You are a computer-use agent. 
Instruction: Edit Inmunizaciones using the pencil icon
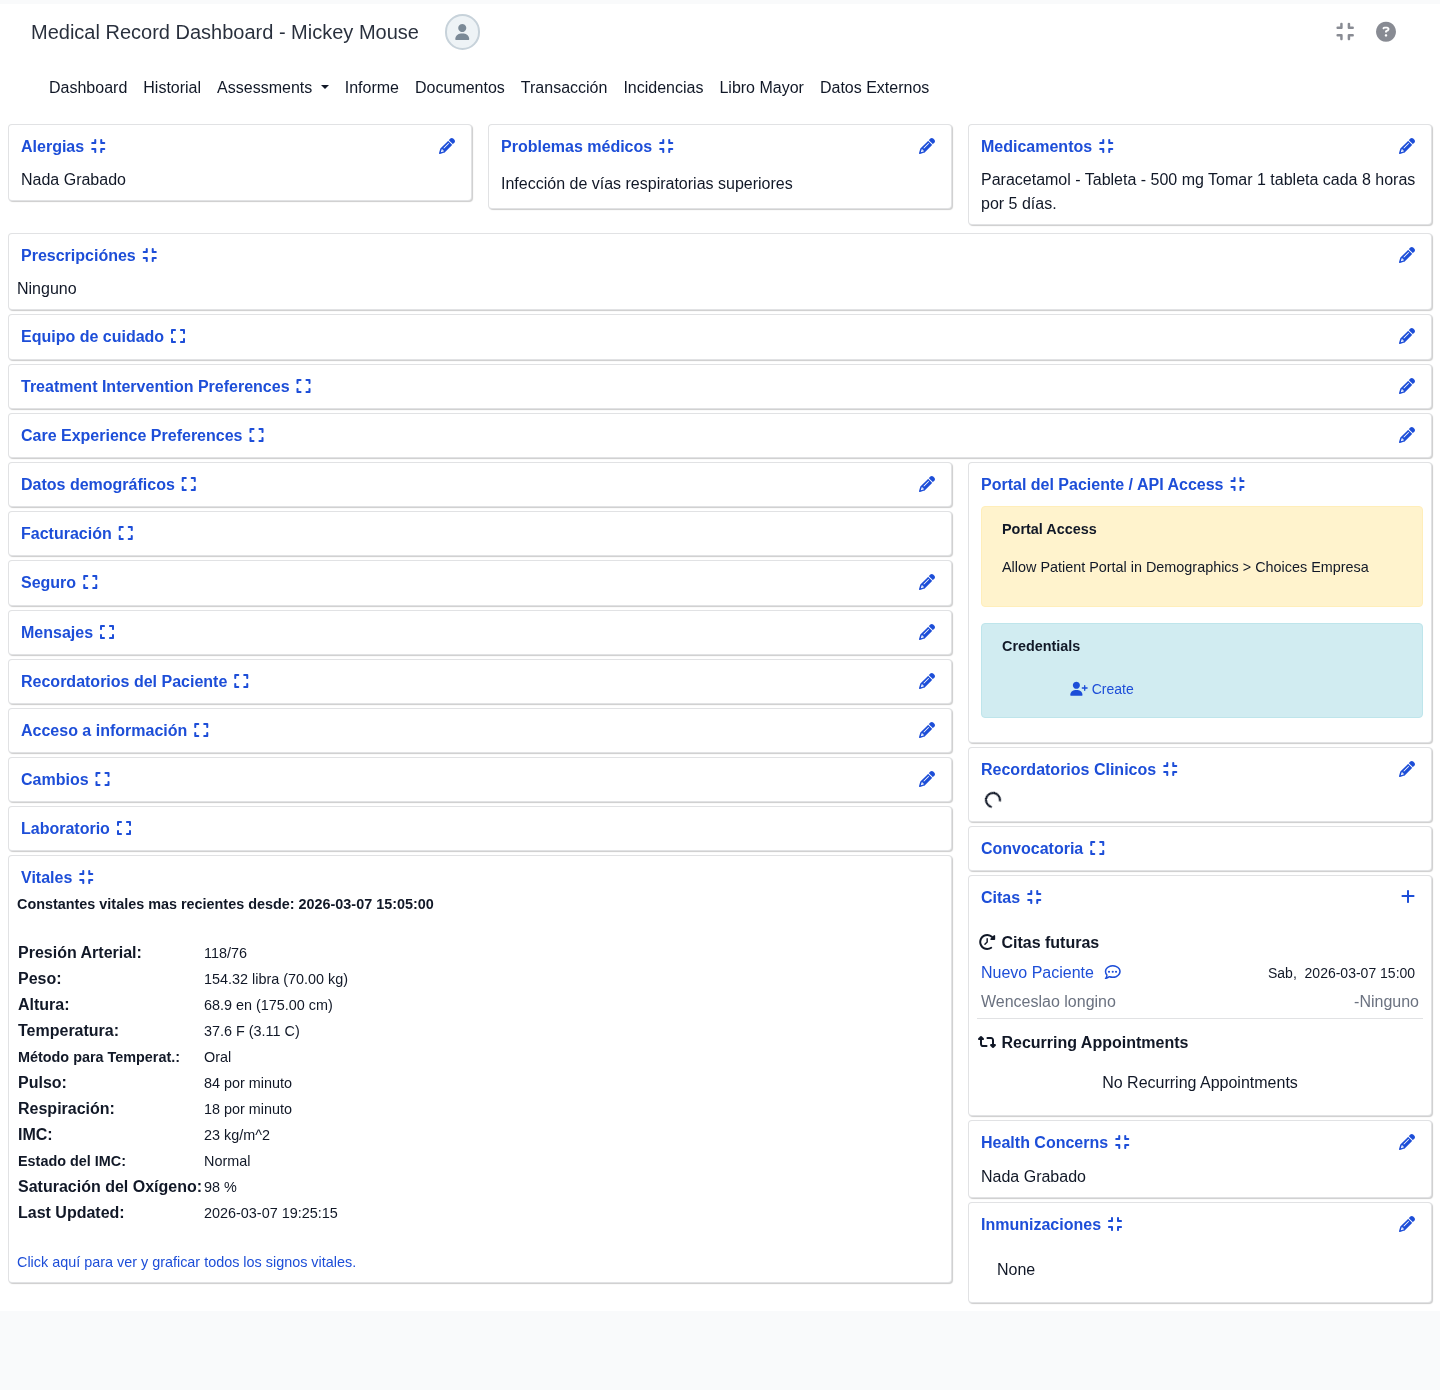point(1407,1225)
